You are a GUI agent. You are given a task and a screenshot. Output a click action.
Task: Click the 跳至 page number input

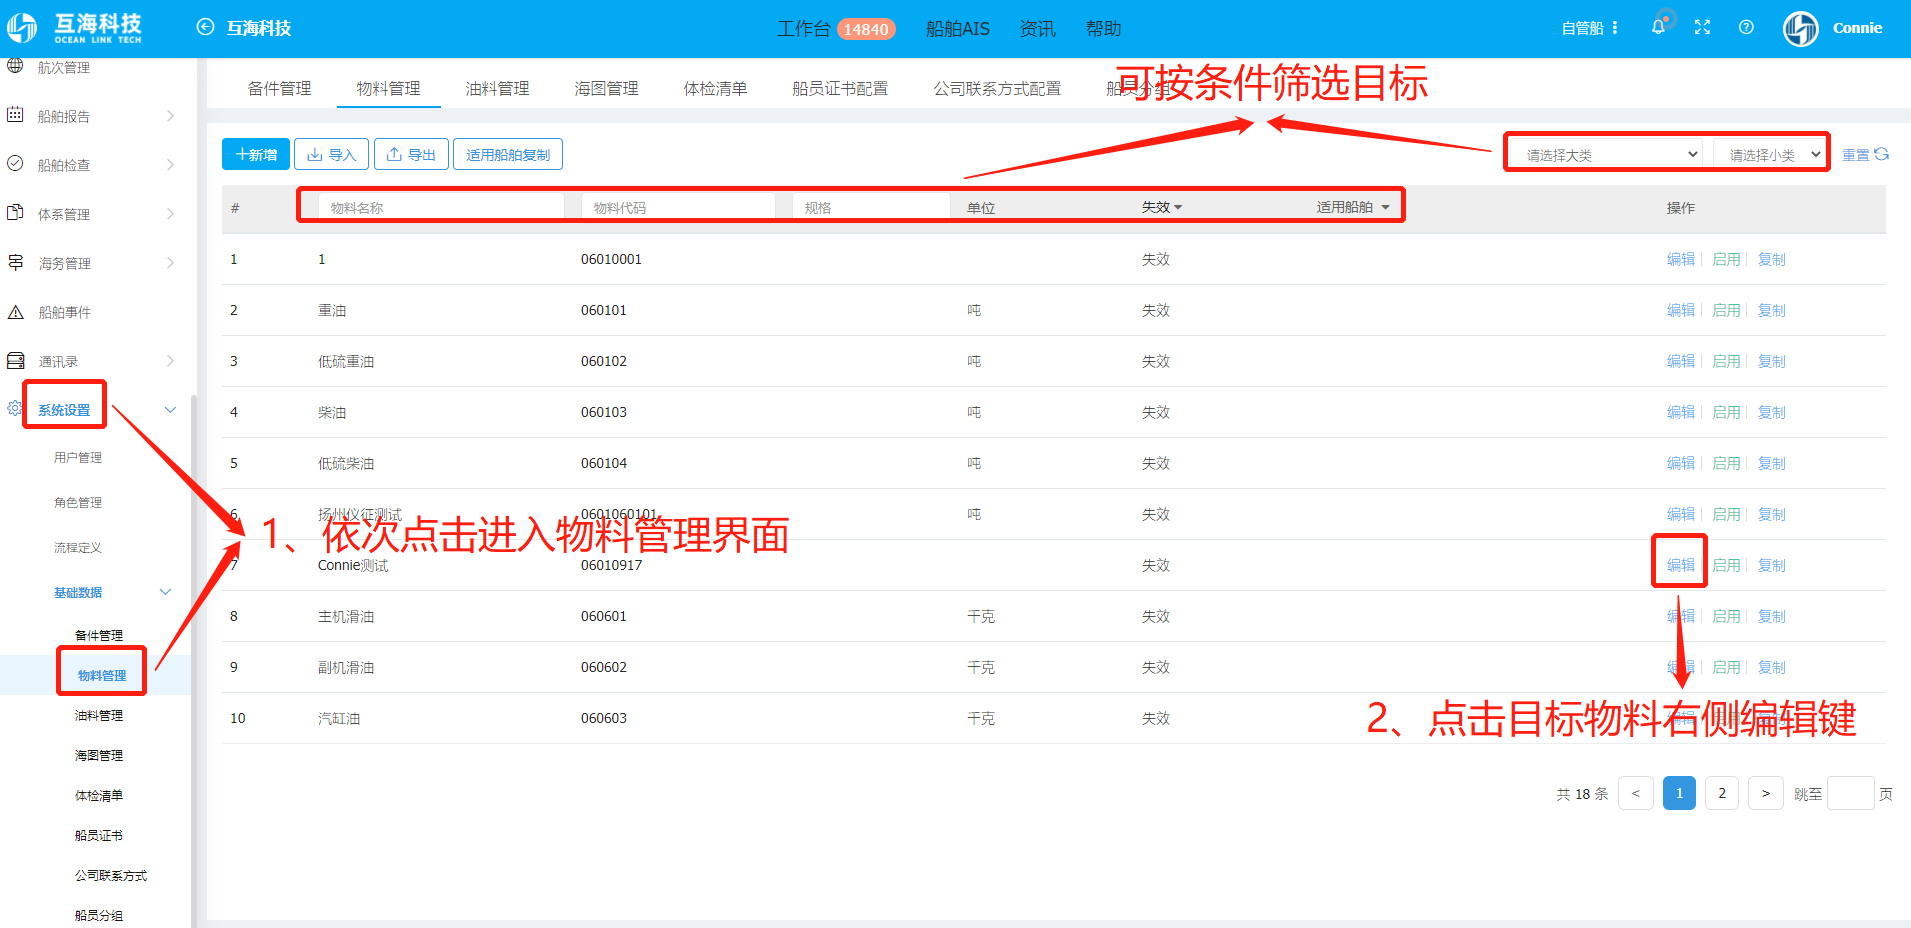coord(1850,793)
